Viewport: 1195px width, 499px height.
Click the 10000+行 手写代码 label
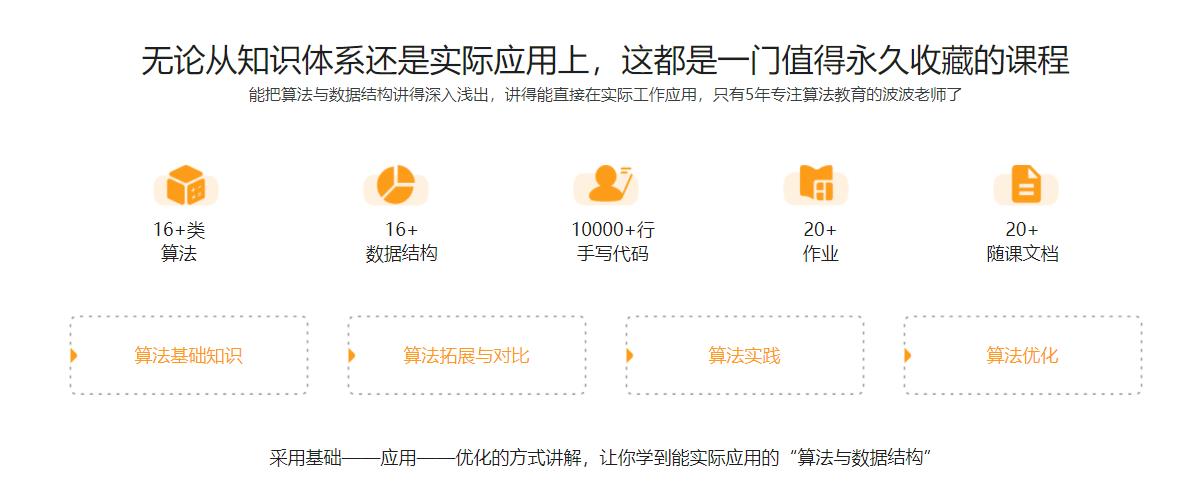coord(613,242)
